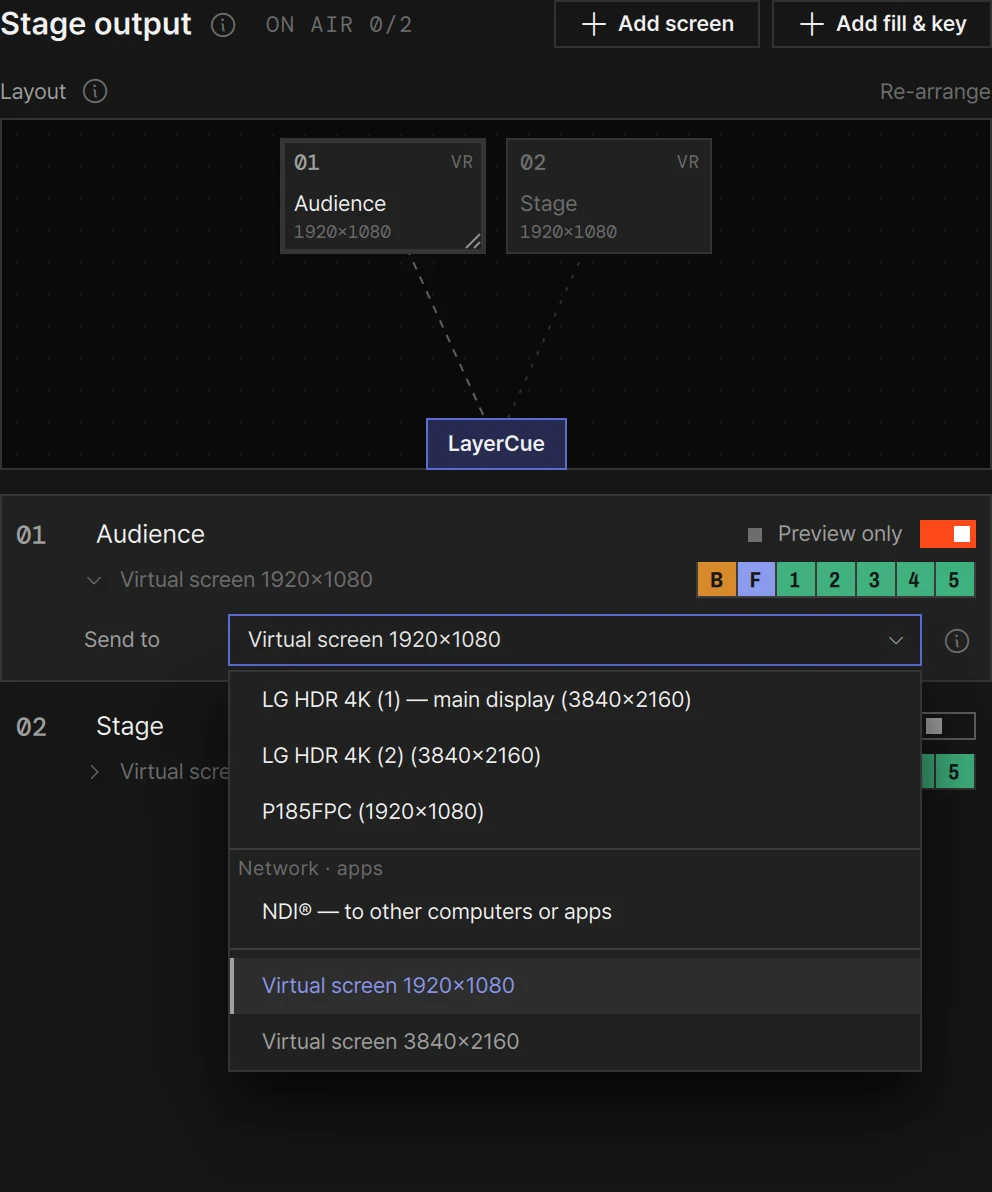Close the Send to dropdown combo box
Screen dimensions: 992x1192
(575, 640)
